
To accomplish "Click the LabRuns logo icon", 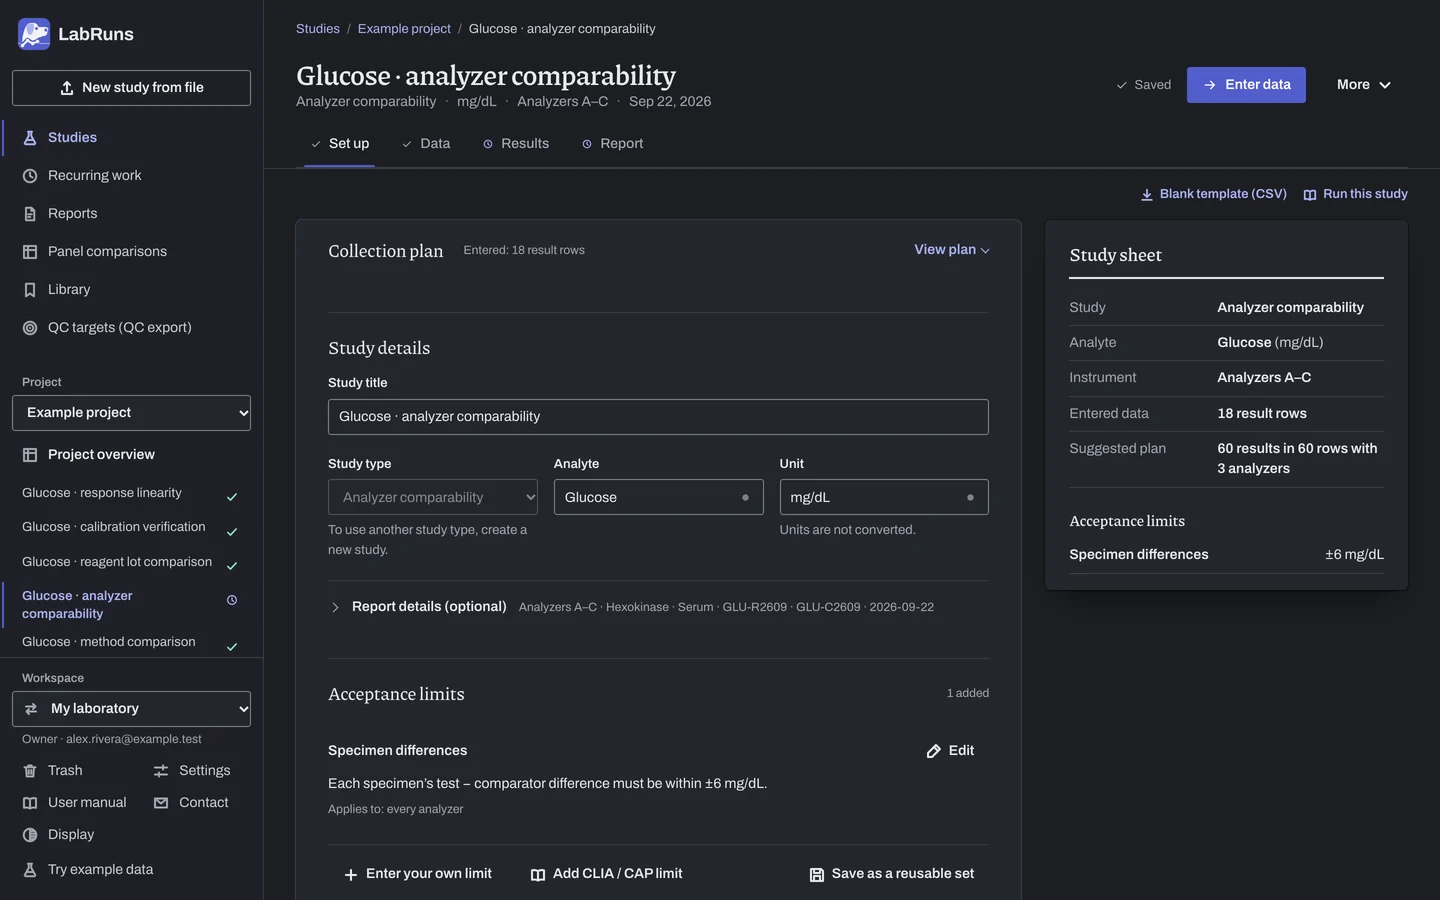I will pos(34,34).
